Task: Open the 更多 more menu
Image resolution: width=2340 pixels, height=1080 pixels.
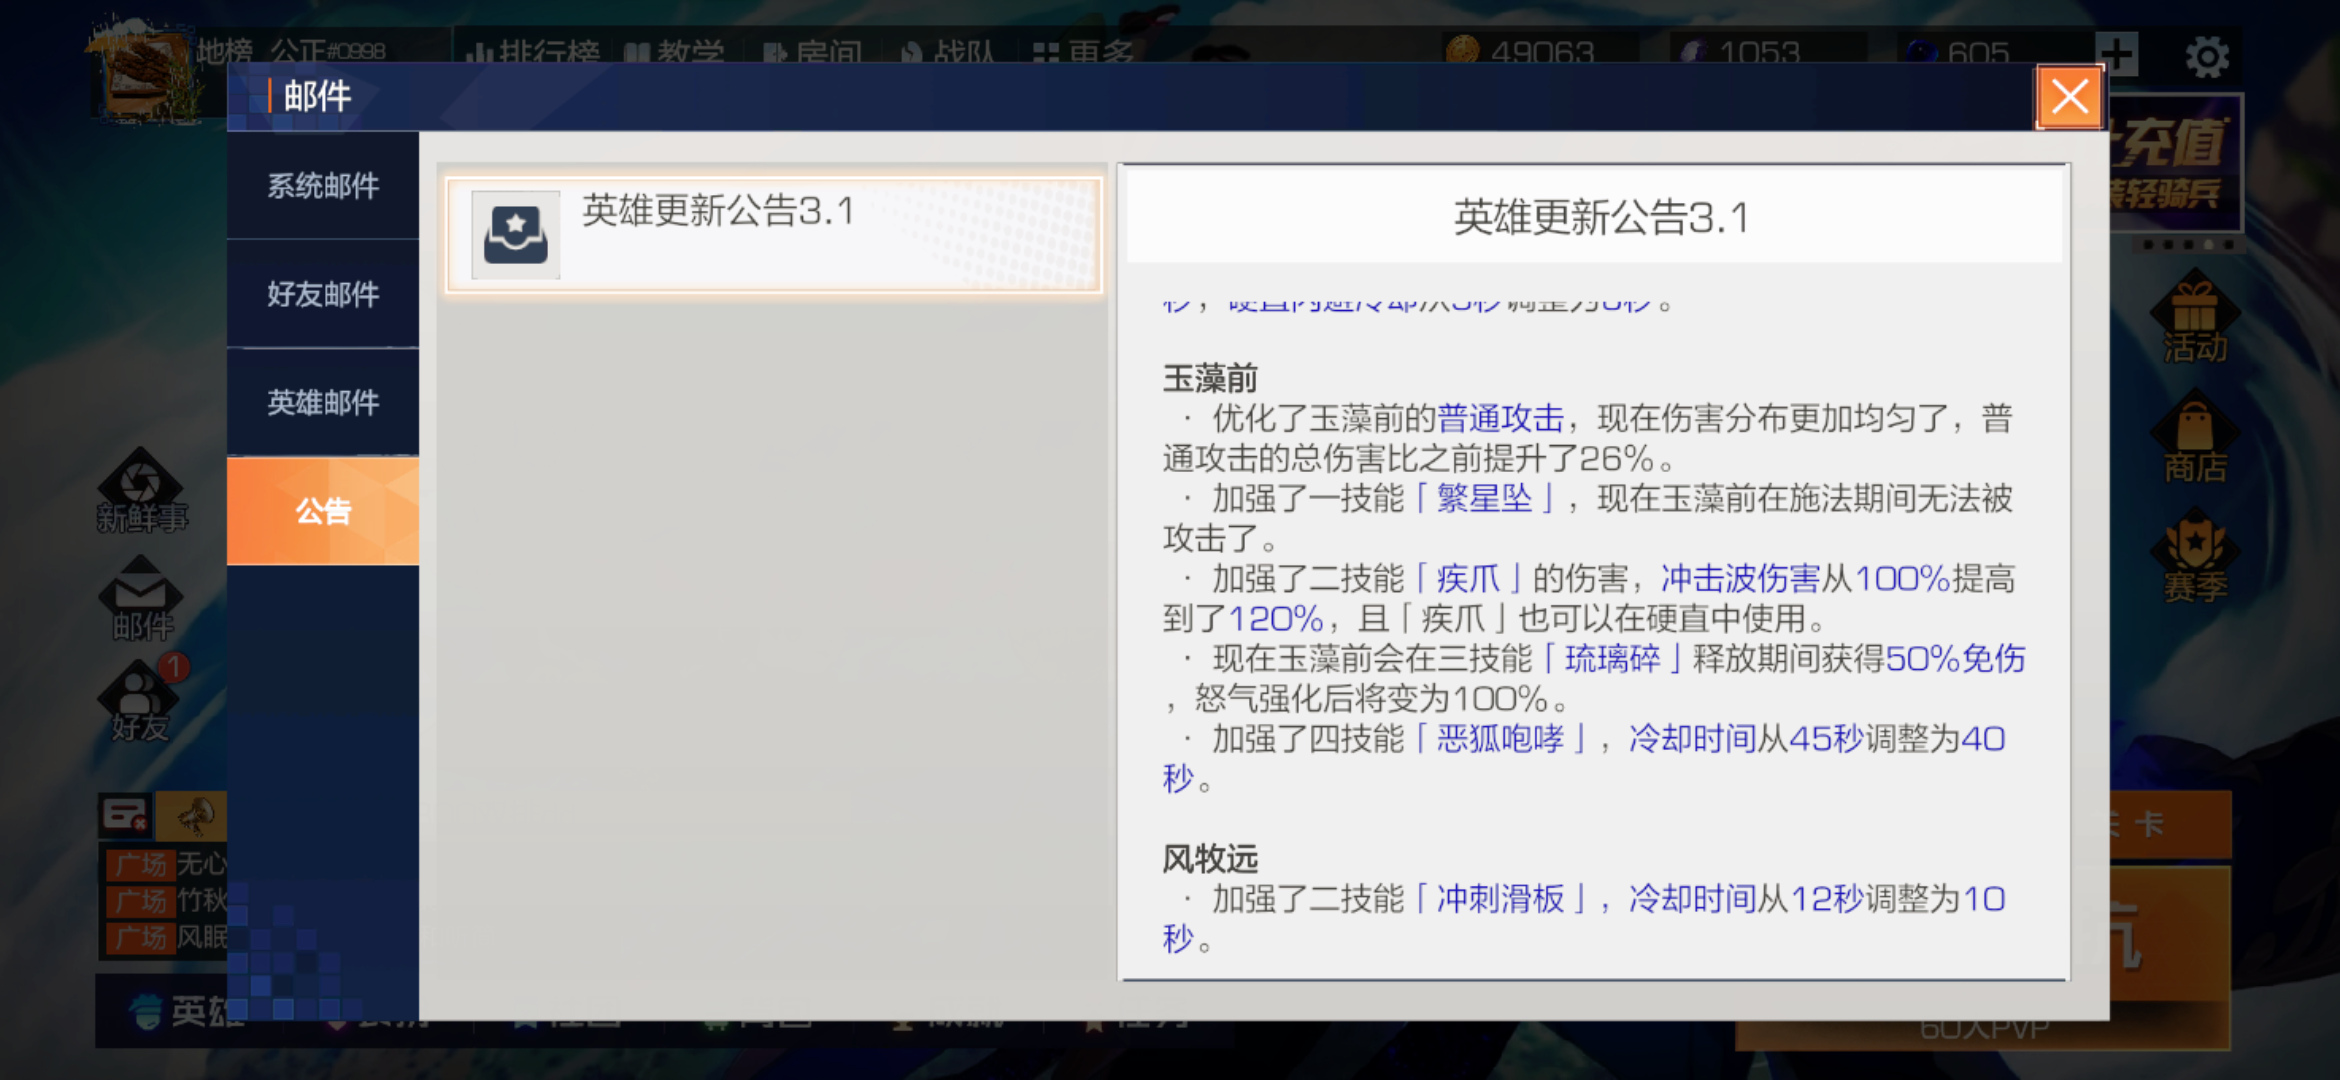Action: (1084, 52)
